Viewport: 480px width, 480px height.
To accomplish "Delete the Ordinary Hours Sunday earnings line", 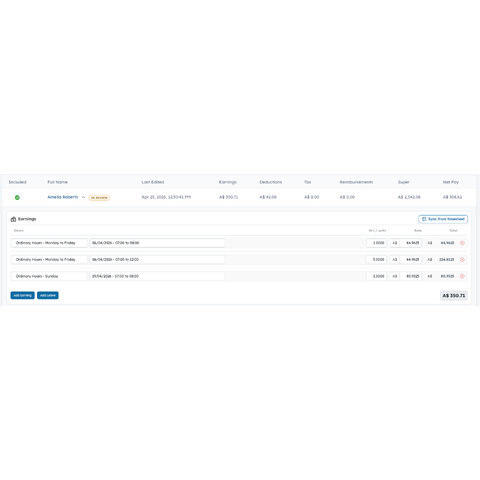I will click(x=462, y=276).
